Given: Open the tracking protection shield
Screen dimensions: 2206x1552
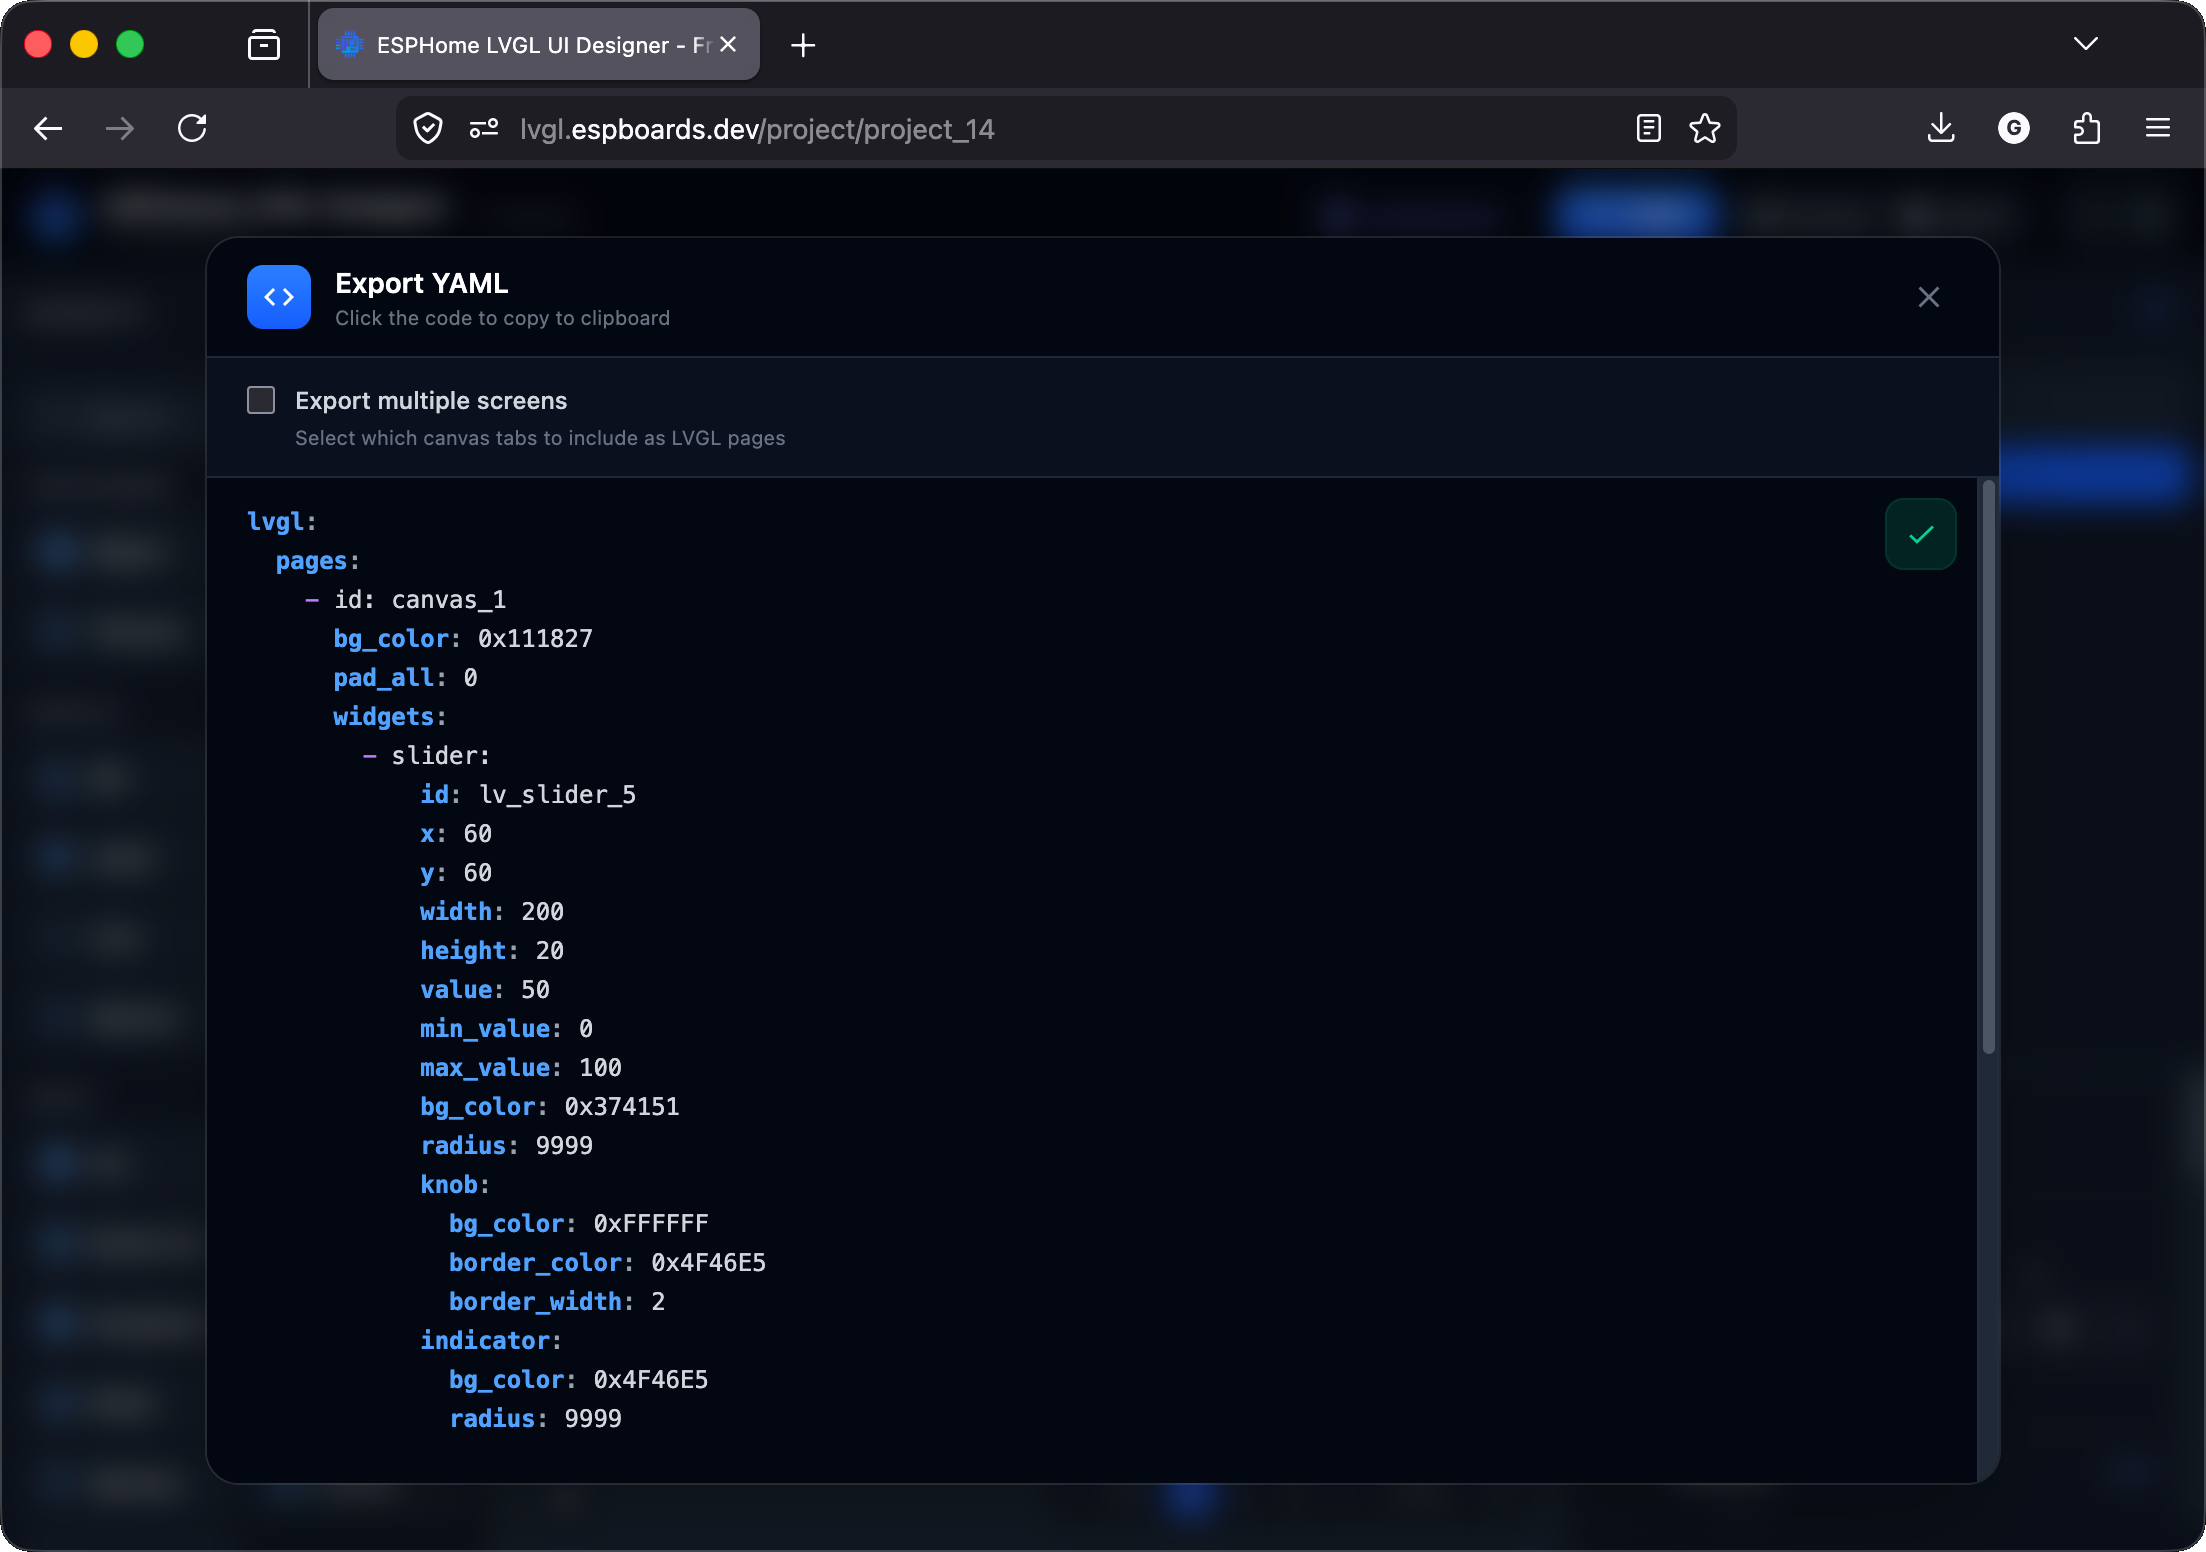Looking at the screenshot, I should [428, 129].
